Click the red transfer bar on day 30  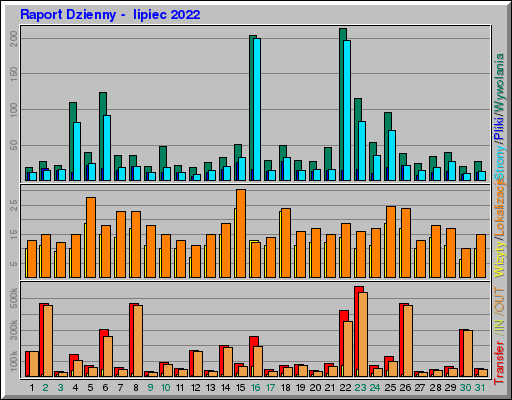point(461,353)
